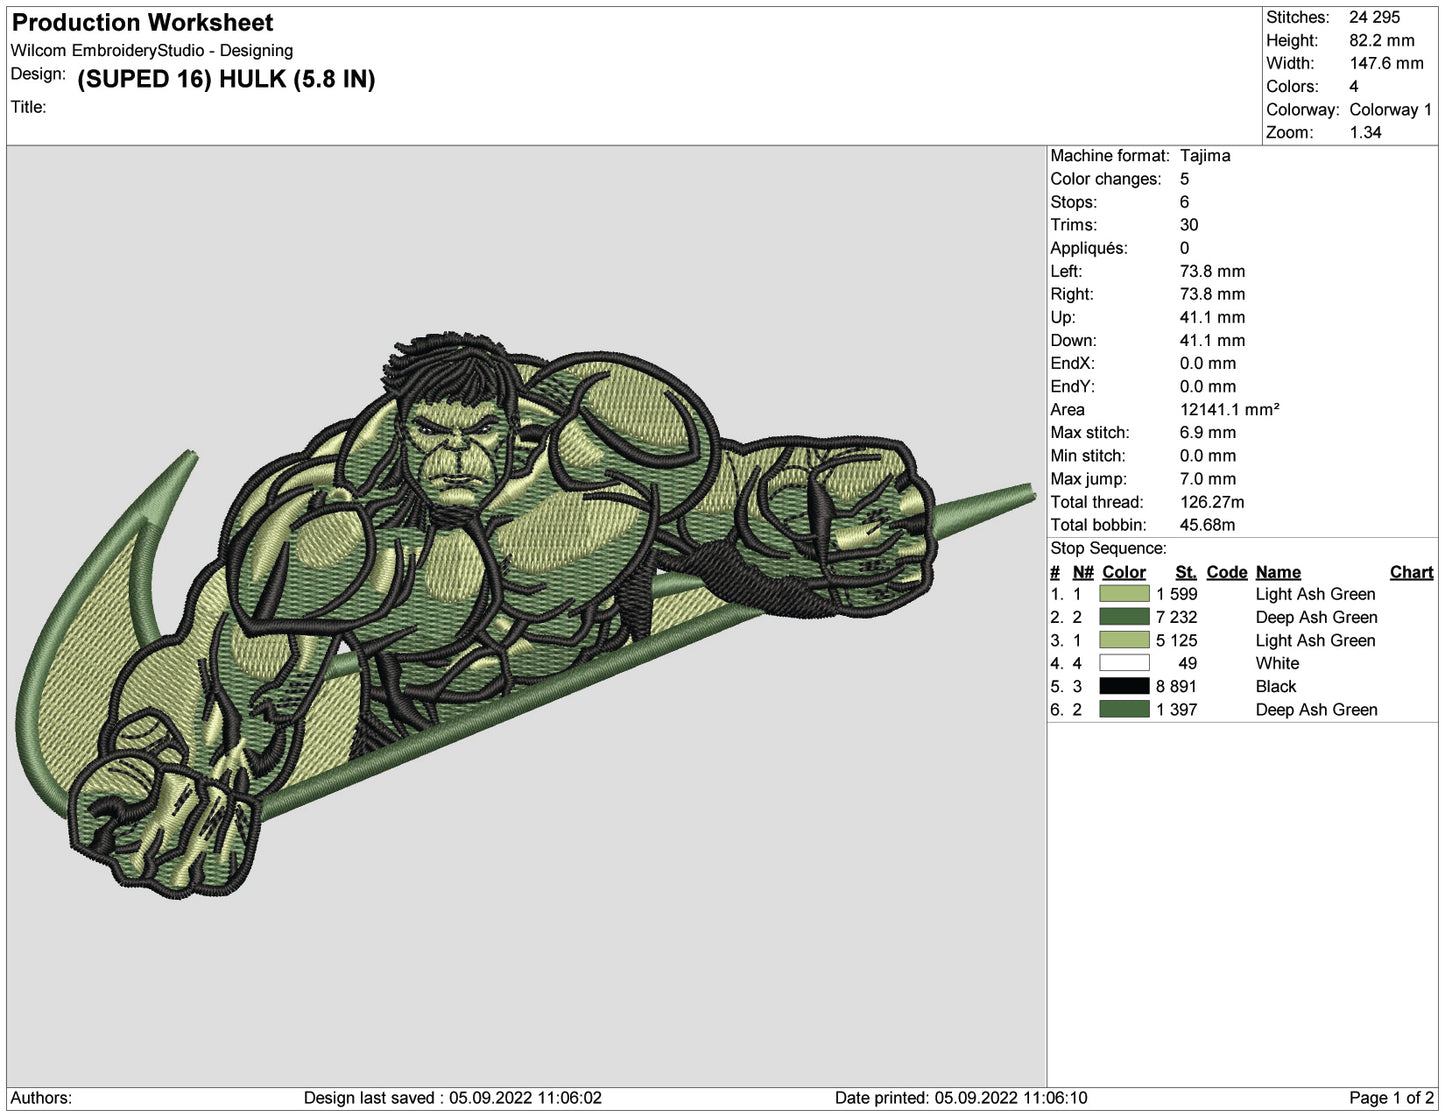Click the stitches value '24 295'
Image resolution: width=1445 pixels, height=1117 pixels.
[x=1375, y=17]
